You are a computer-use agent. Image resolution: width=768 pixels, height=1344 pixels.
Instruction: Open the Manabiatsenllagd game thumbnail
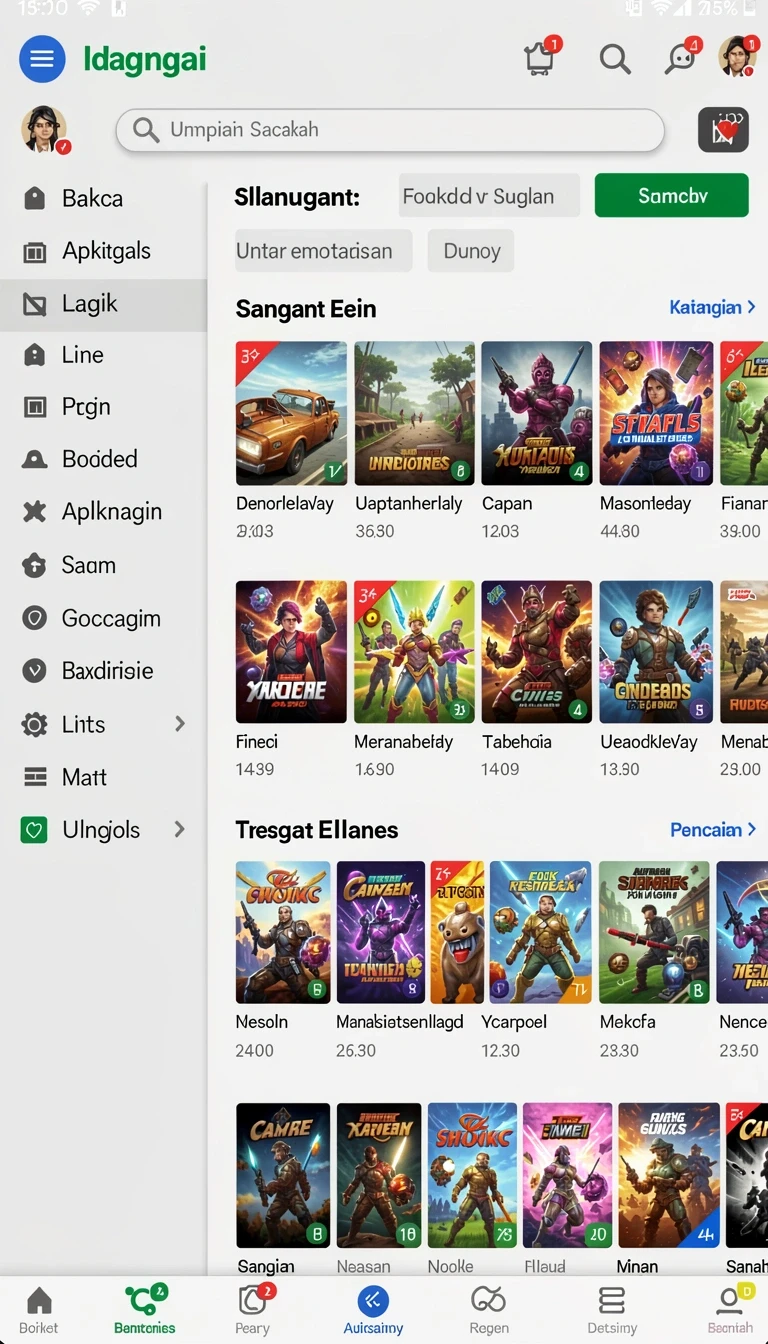point(380,932)
